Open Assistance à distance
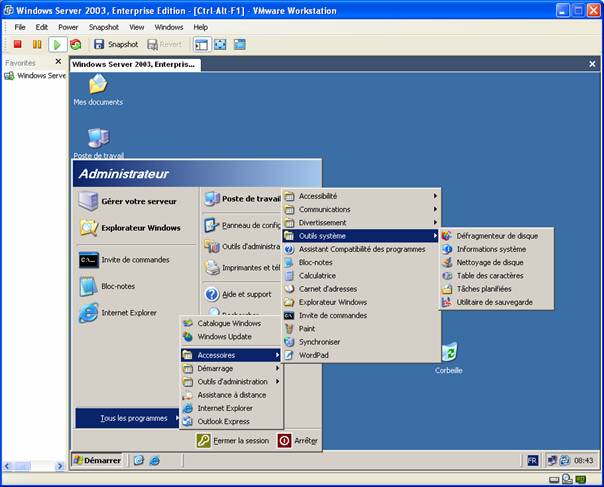Image resolution: width=604 pixels, height=487 pixels. (x=231, y=395)
